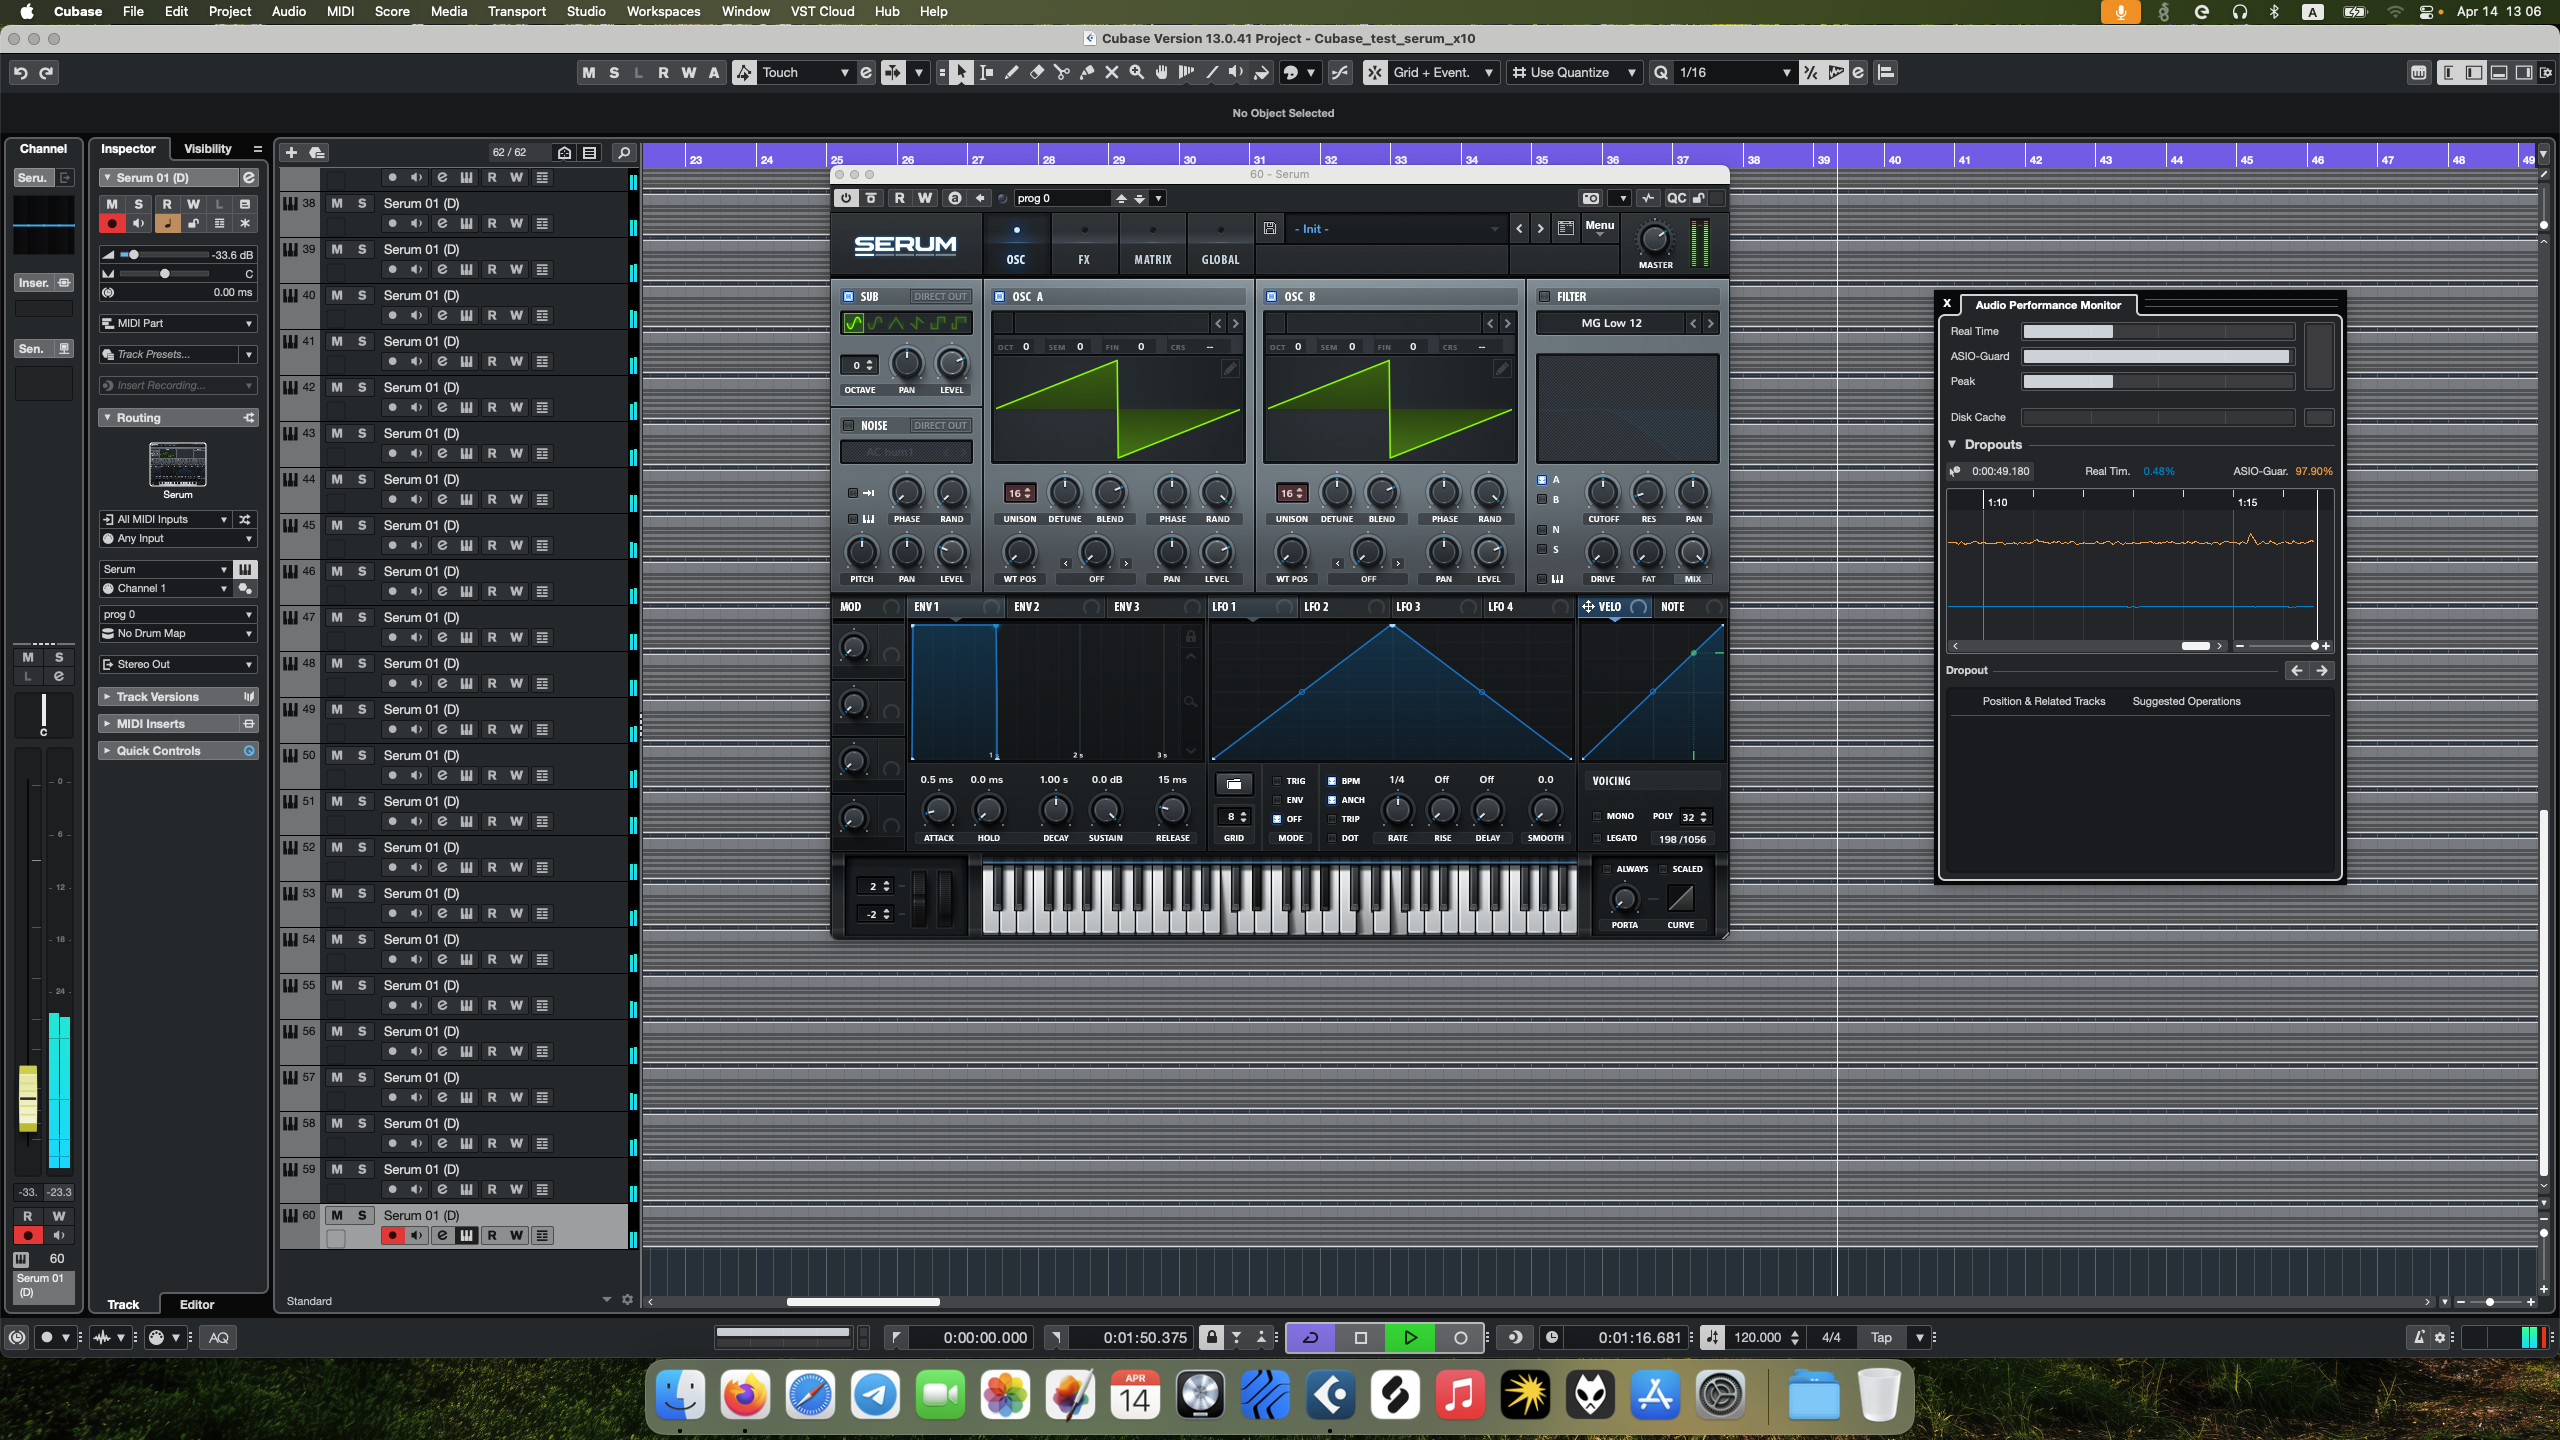Enable Serum NOISE oscillator checkbox
Viewport: 2560px width, 1440px height.
tap(848, 425)
